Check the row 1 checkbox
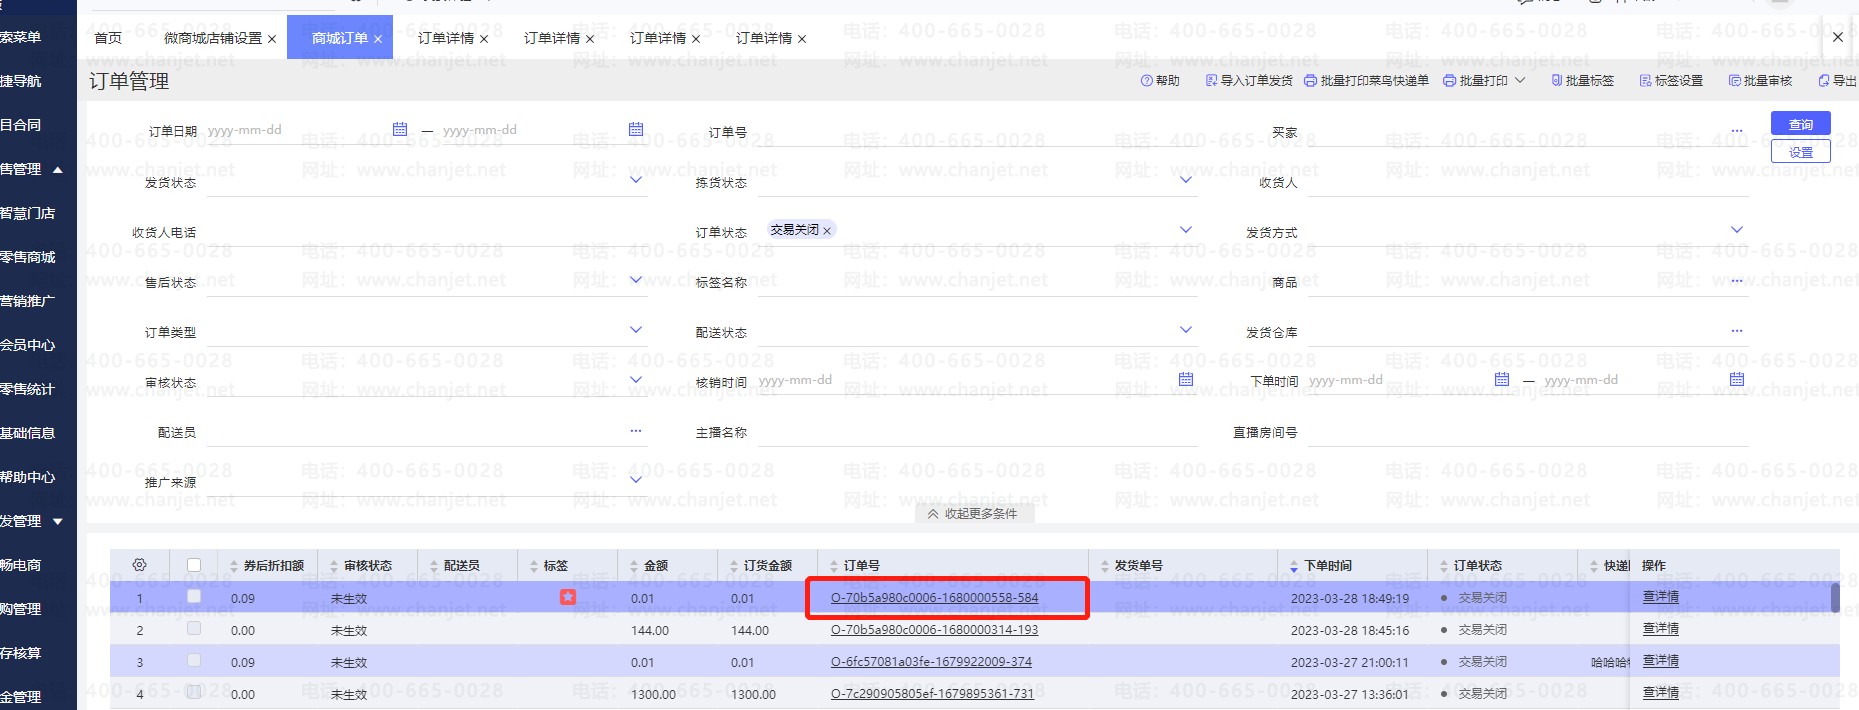This screenshot has height=710, width=1859. [194, 597]
